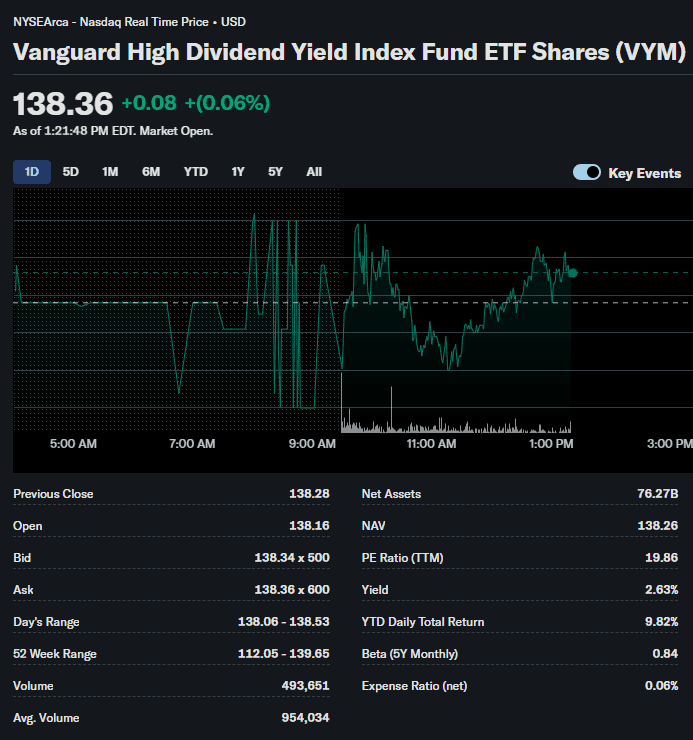Viewport: 693px width, 740px height.
Task: Open the 1Y chart range
Action: pos(238,172)
